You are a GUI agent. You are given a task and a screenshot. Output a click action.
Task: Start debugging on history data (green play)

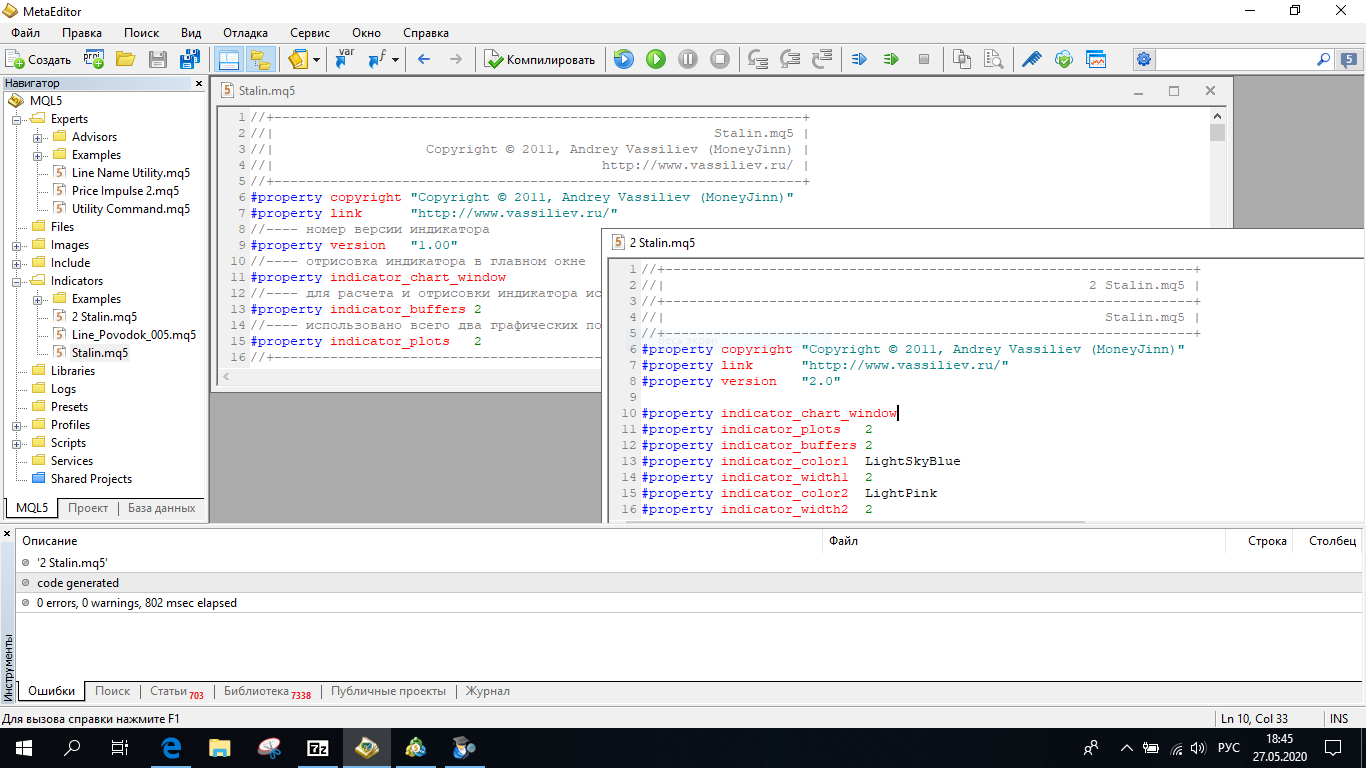(656, 59)
